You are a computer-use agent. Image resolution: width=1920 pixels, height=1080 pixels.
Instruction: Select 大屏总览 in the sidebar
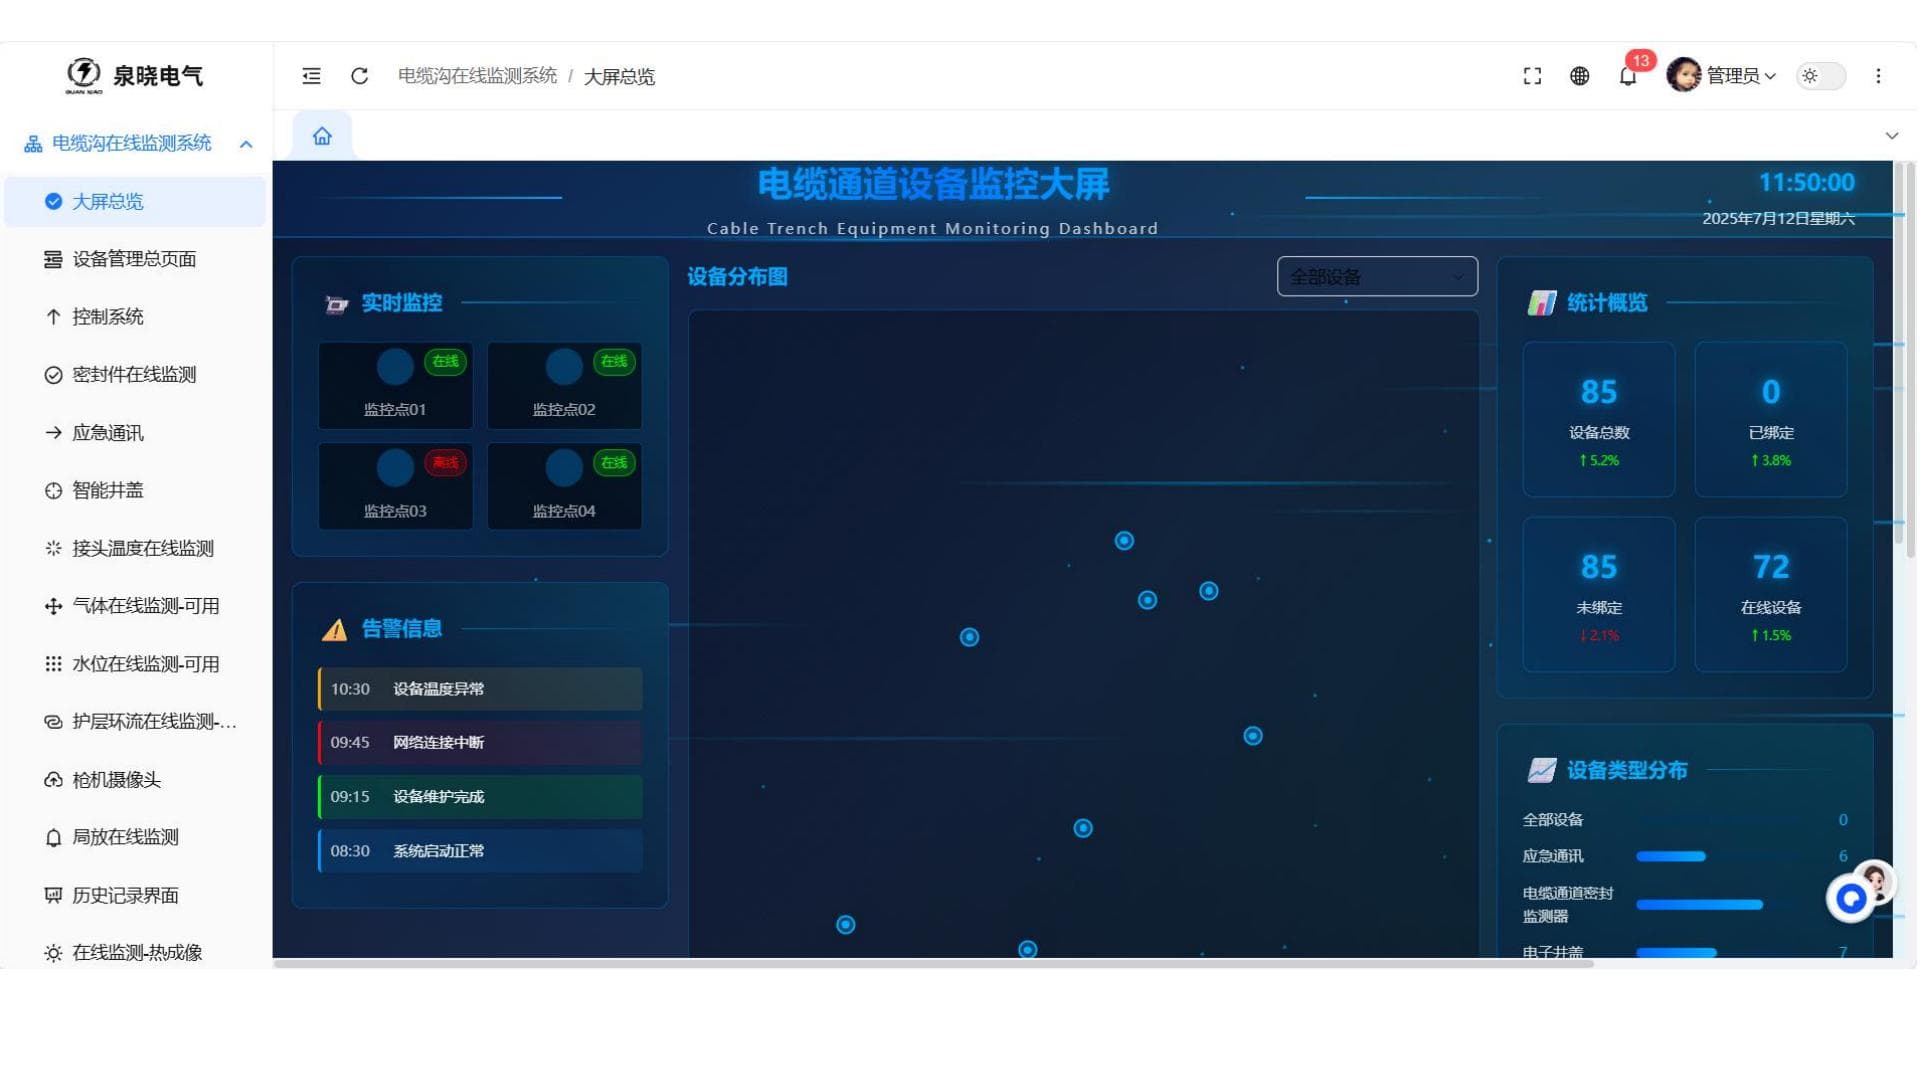136,202
